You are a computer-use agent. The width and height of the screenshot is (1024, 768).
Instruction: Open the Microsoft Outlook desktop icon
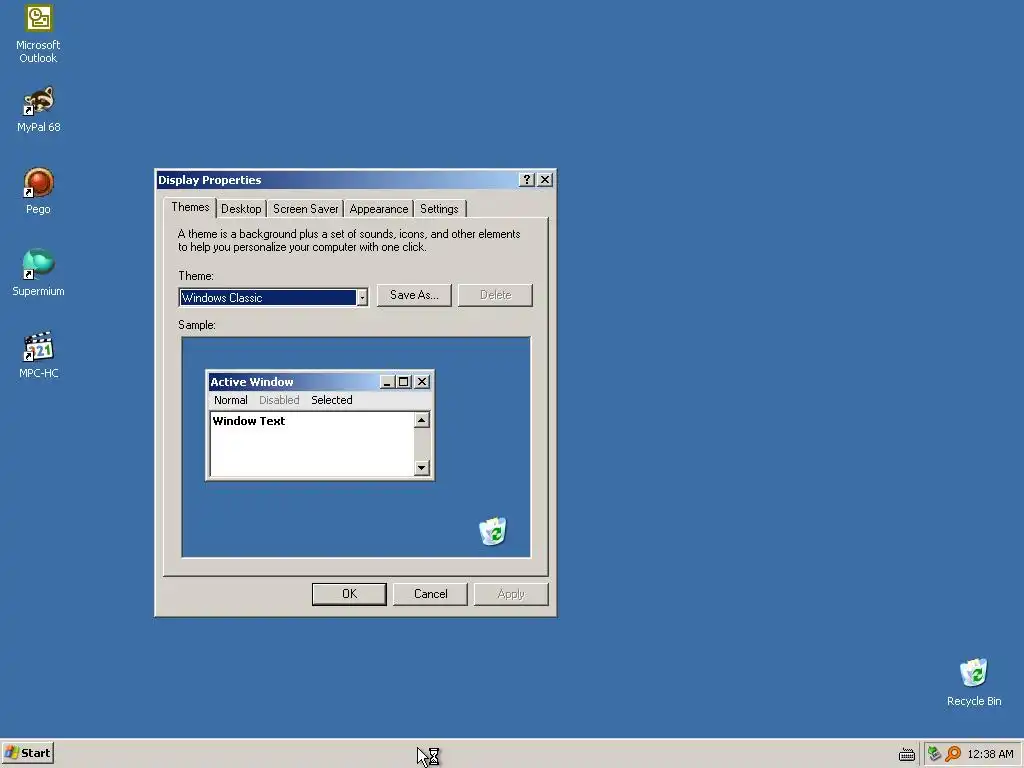pos(38,34)
